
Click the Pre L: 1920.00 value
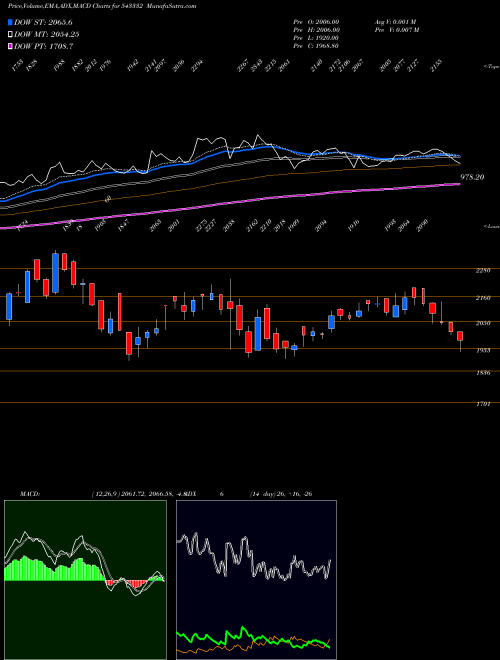tap(316, 38)
